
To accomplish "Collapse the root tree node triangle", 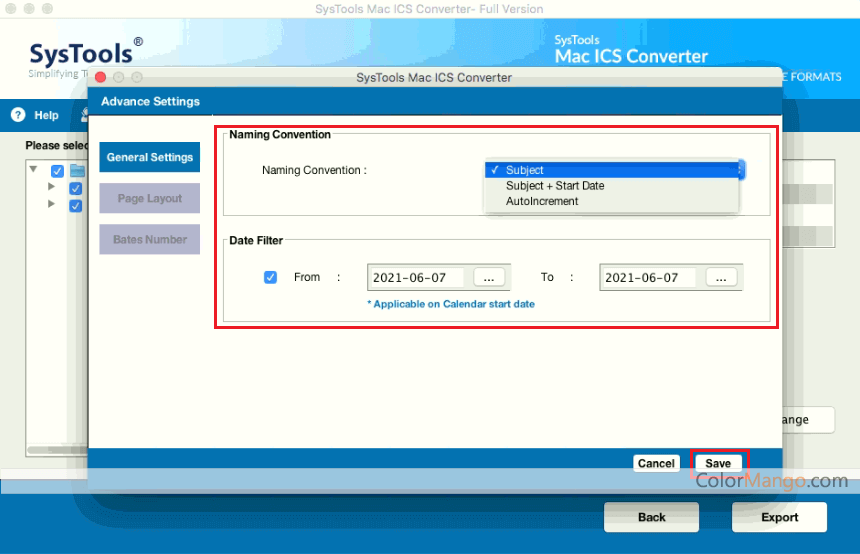I will 34,170.
